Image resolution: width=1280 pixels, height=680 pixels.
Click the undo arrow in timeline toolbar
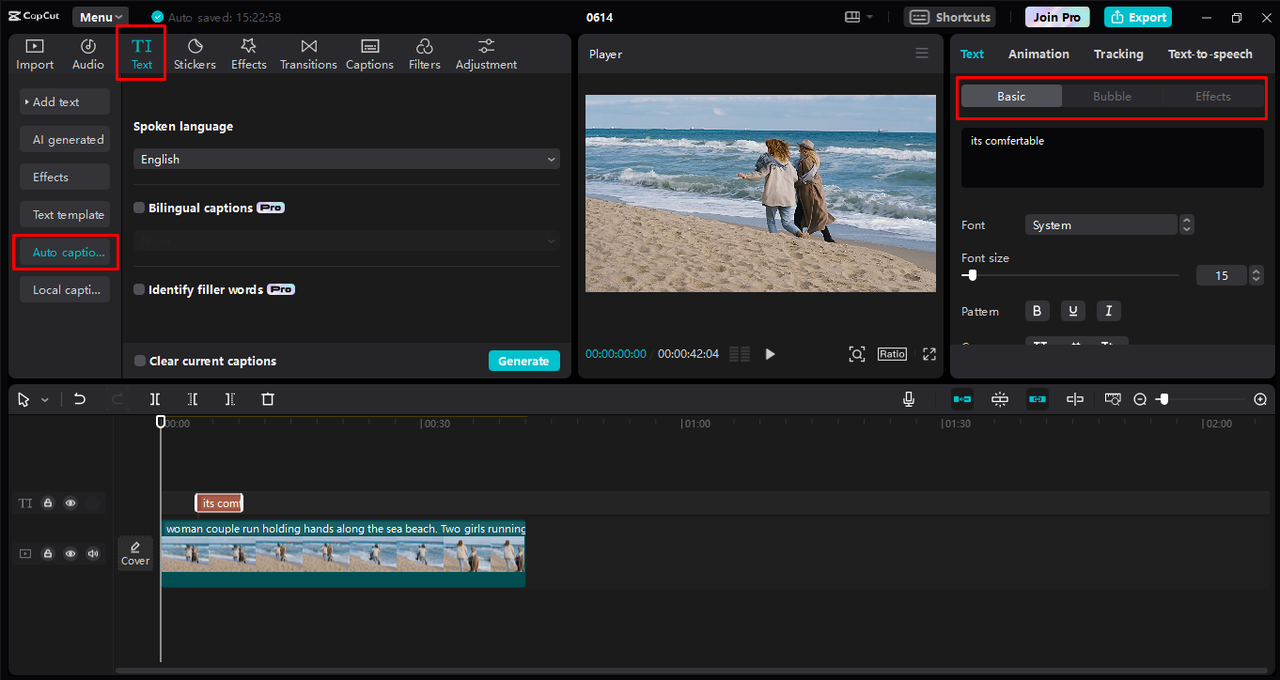80,399
